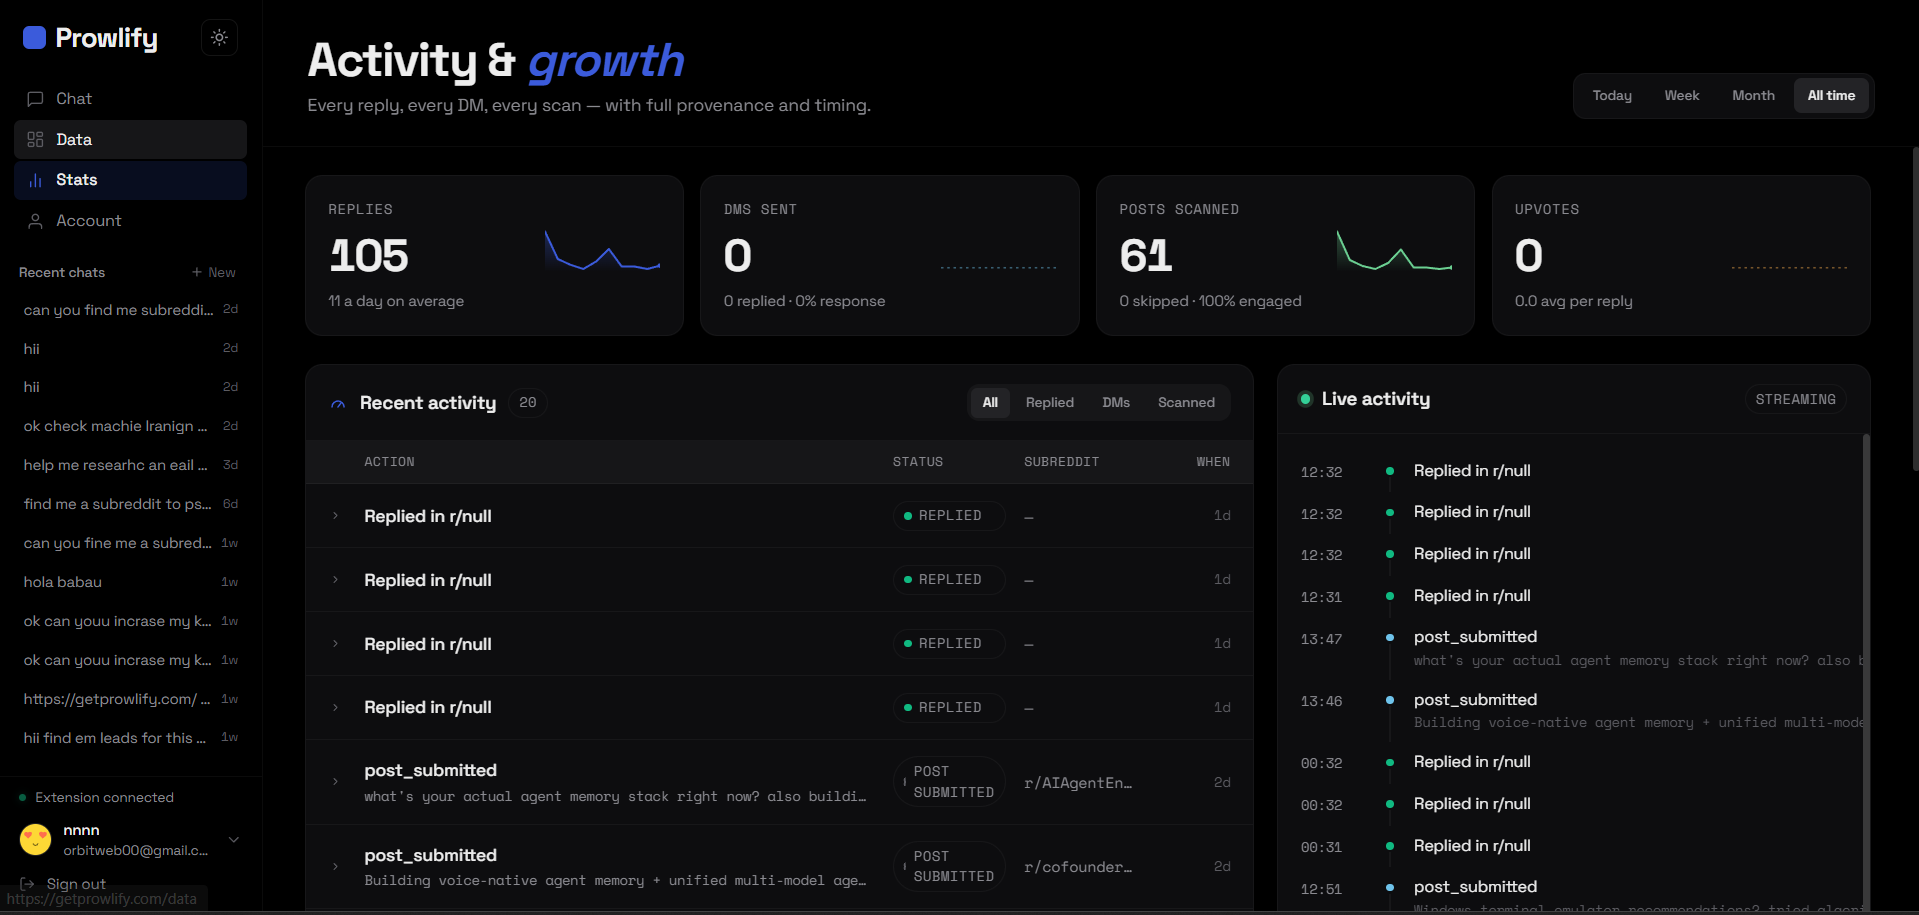Click the green Extension connected status dot
The width and height of the screenshot is (1919, 915).
tap(22, 798)
